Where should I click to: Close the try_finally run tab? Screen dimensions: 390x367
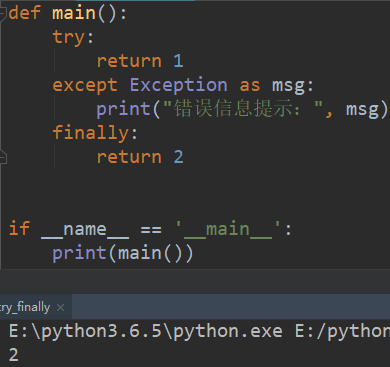point(60,307)
